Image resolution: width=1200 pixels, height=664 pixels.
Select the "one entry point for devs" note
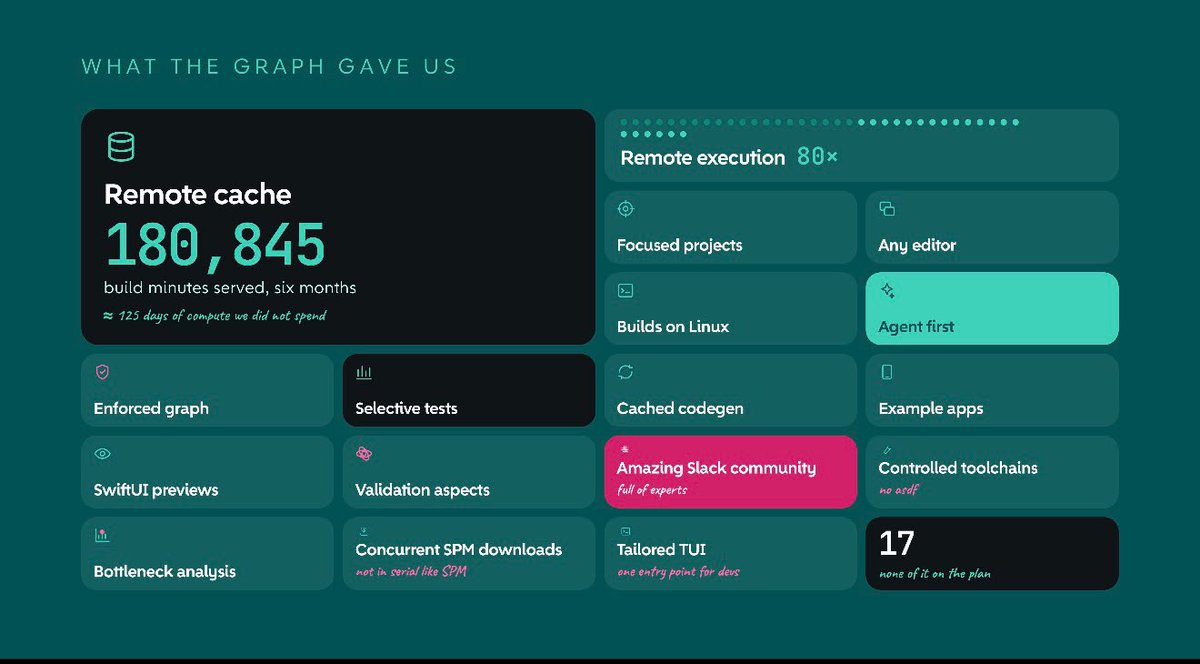(678, 572)
